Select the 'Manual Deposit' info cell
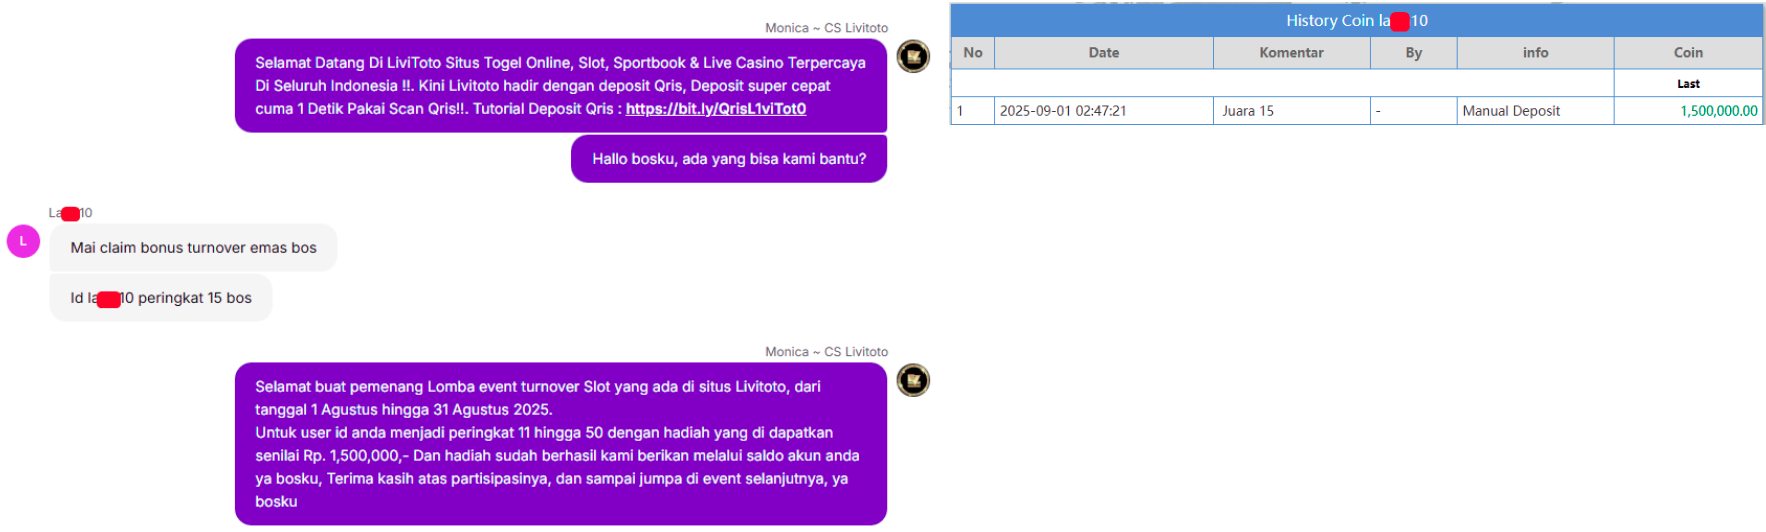1766x532 pixels. pos(1536,111)
